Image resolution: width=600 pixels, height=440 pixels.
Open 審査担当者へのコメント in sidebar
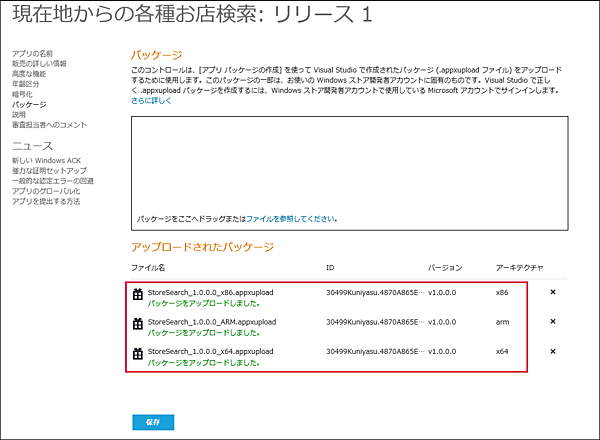tap(49, 125)
